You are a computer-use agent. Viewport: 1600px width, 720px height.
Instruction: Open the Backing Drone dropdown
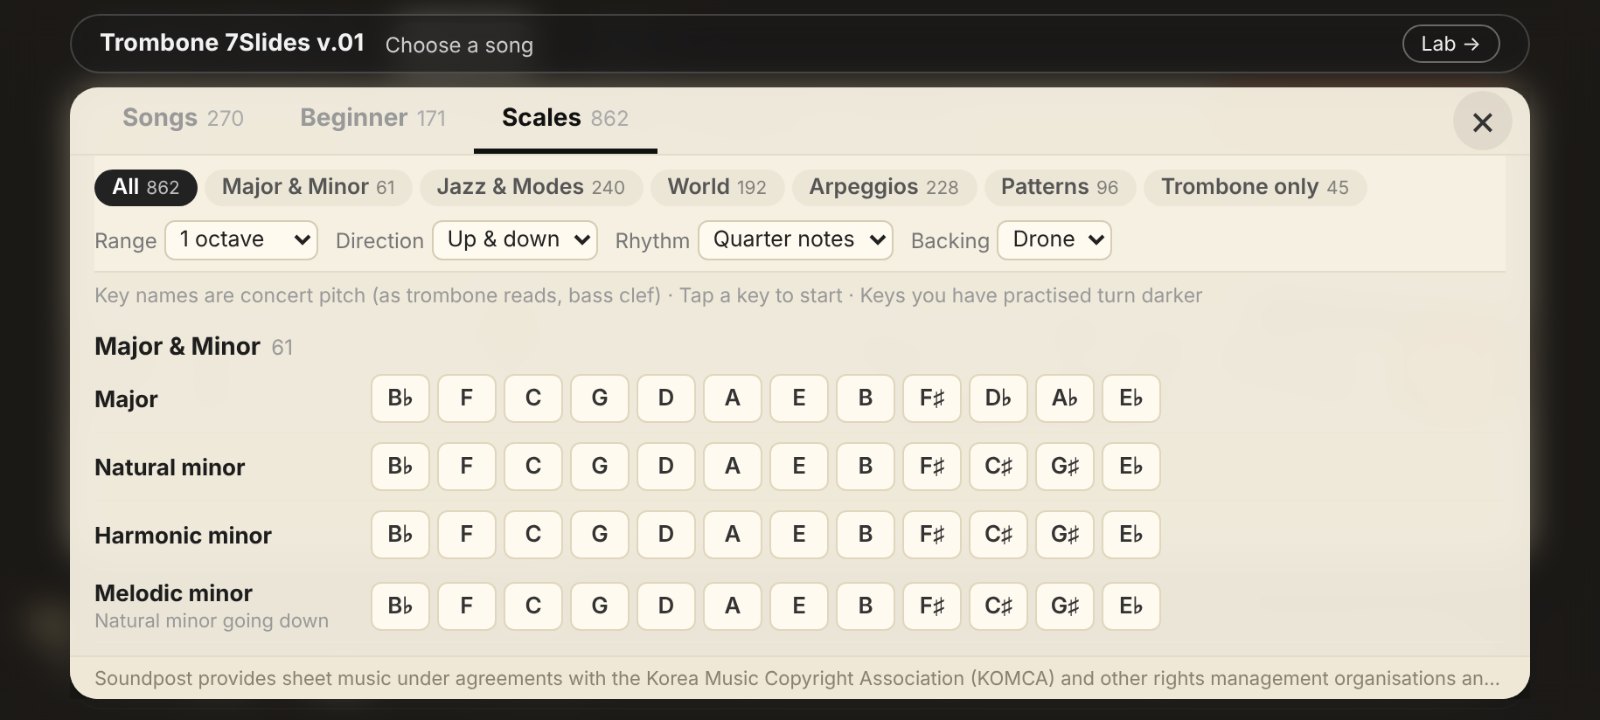[1055, 240]
